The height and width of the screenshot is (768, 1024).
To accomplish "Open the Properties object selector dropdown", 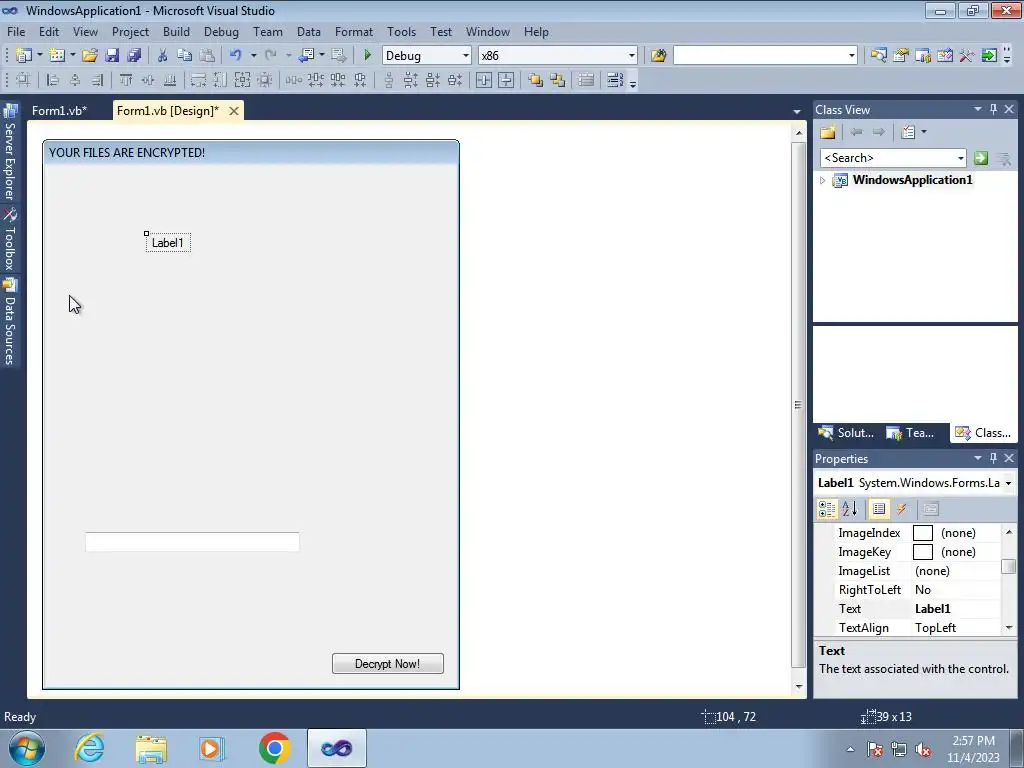I will coord(1008,483).
